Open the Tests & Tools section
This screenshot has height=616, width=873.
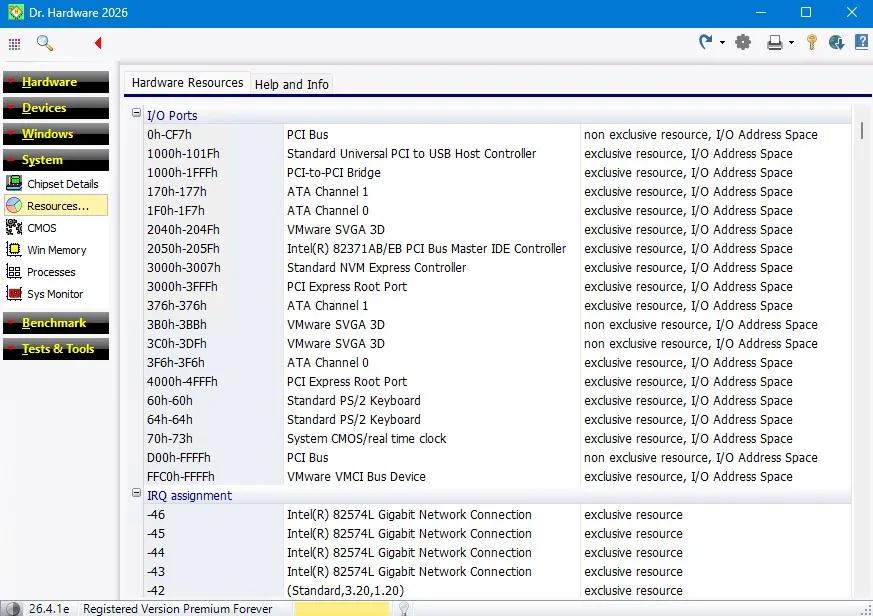point(56,349)
